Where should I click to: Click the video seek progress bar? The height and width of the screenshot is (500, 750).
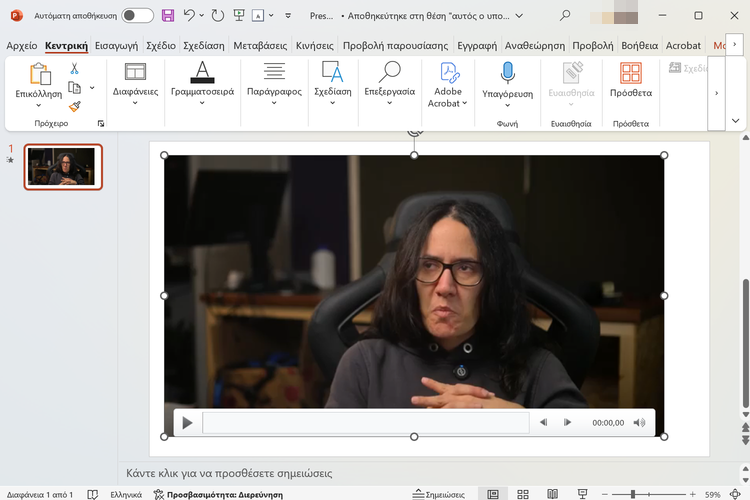point(366,422)
